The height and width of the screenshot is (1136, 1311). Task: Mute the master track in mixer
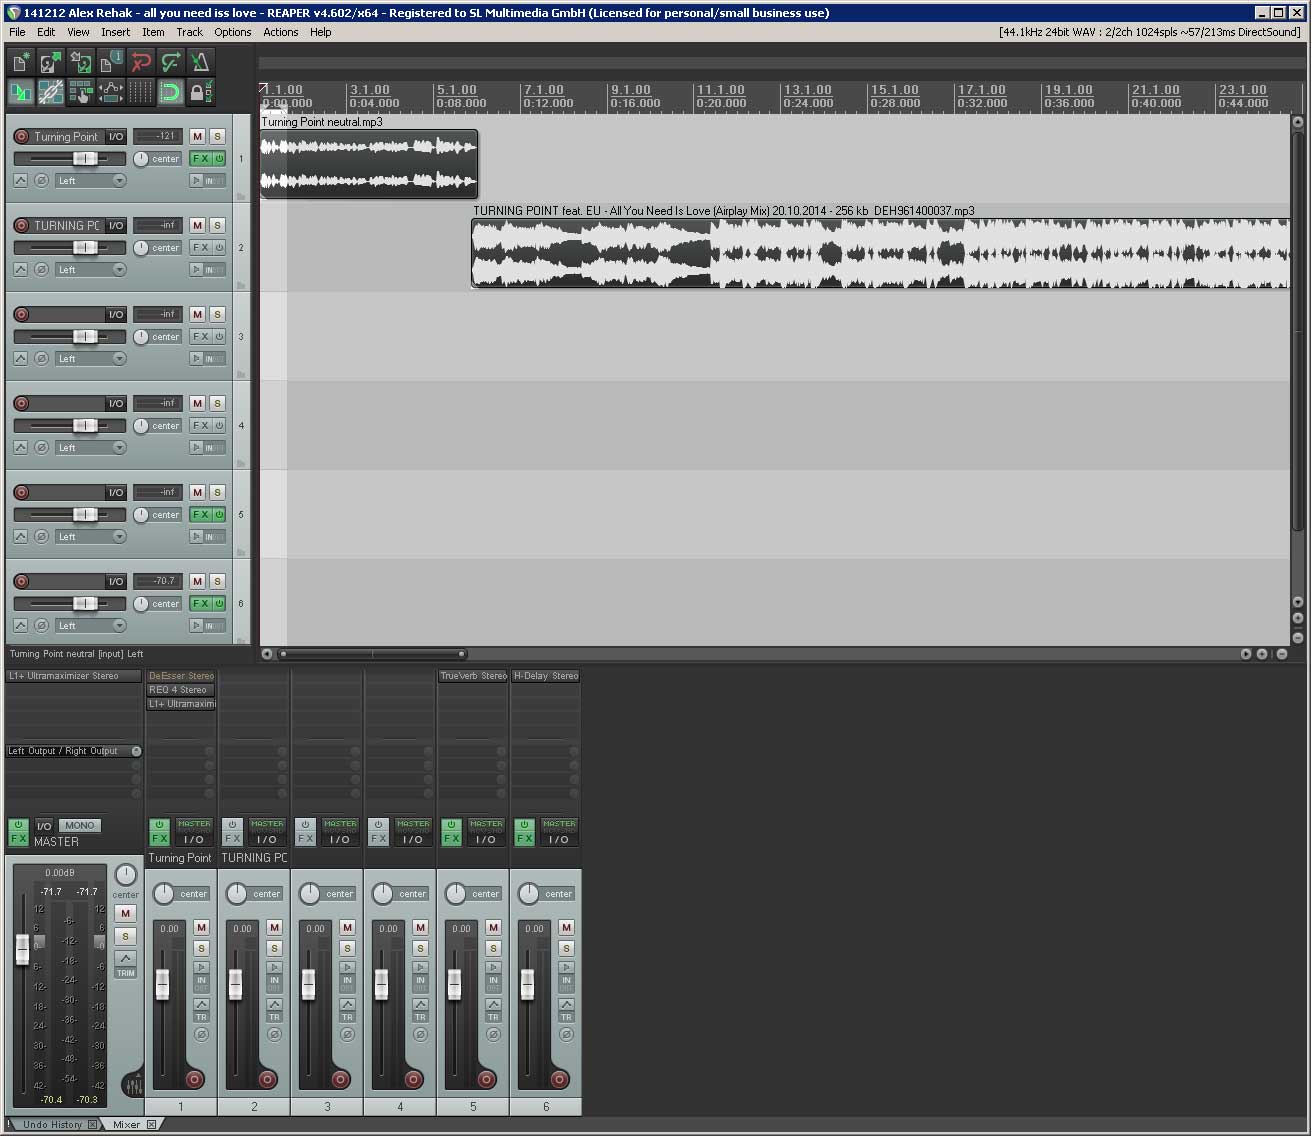(x=125, y=913)
